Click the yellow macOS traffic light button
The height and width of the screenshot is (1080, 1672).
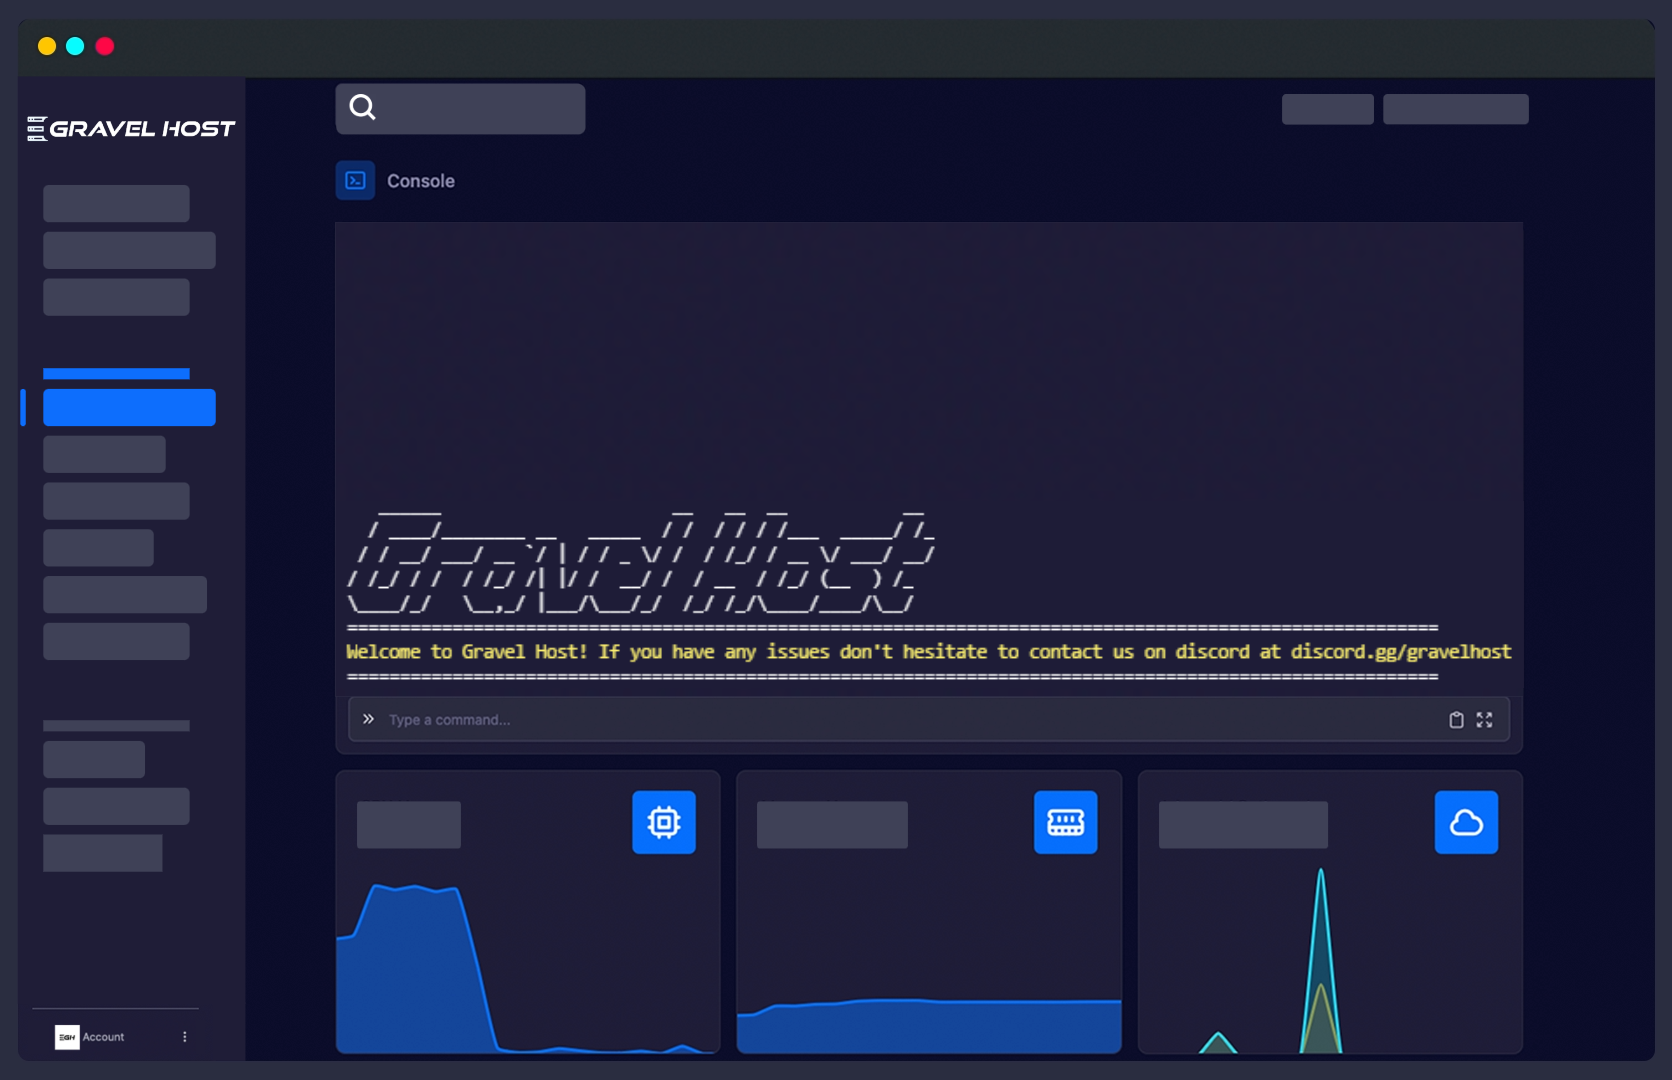[x=46, y=46]
